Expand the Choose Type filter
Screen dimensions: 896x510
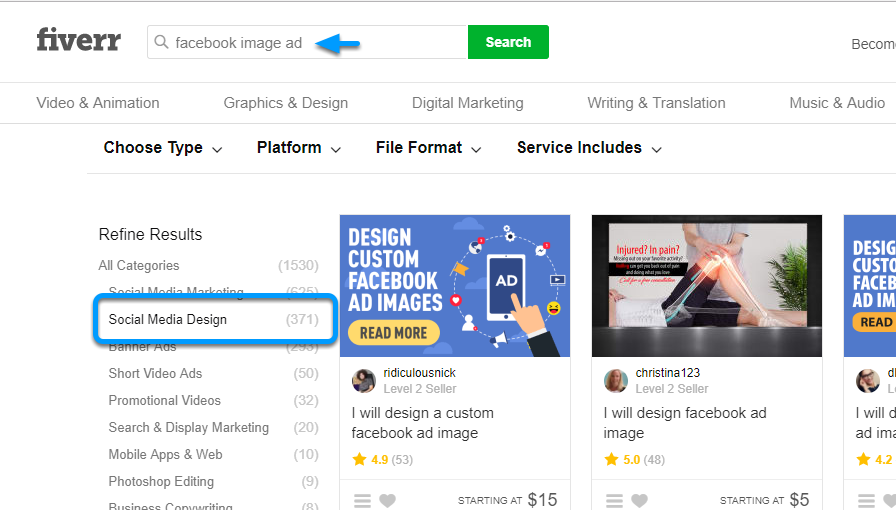(163, 148)
